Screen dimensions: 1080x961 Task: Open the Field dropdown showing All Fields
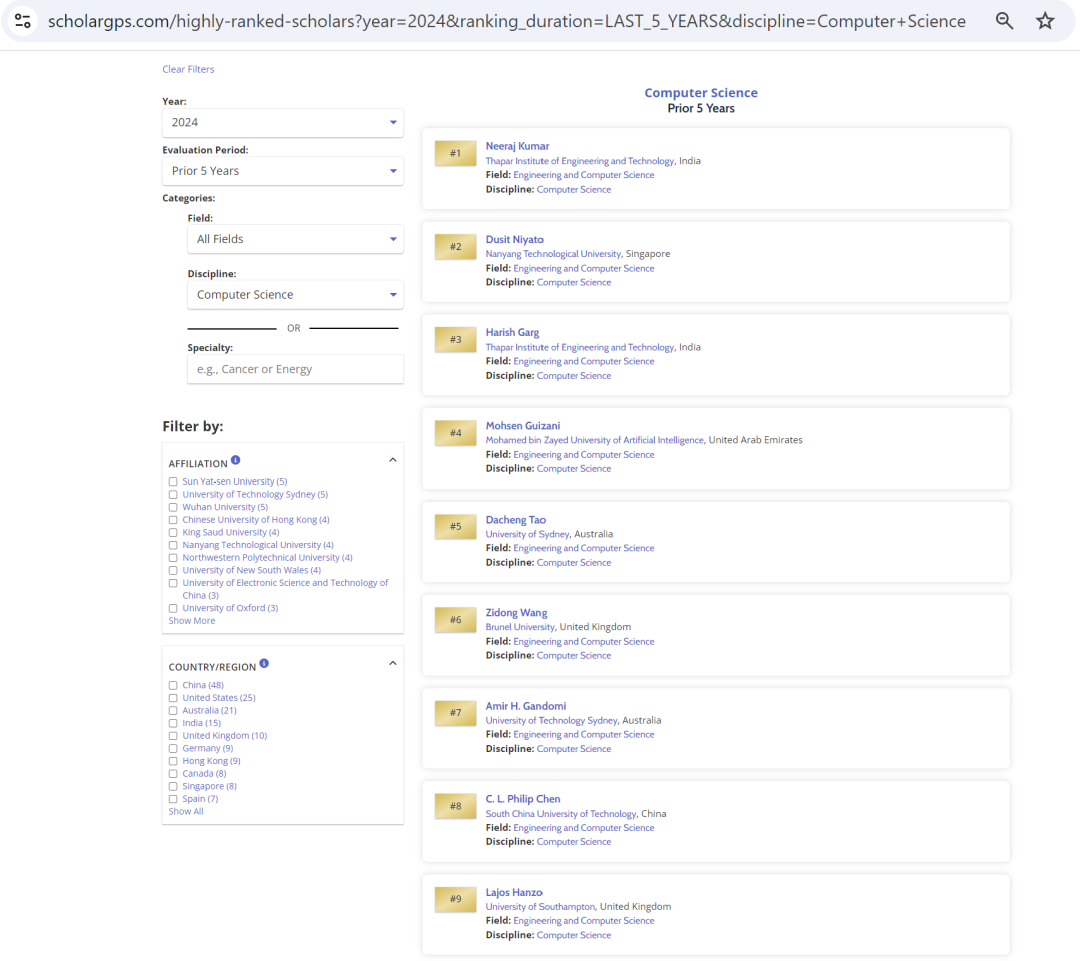coord(295,239)
